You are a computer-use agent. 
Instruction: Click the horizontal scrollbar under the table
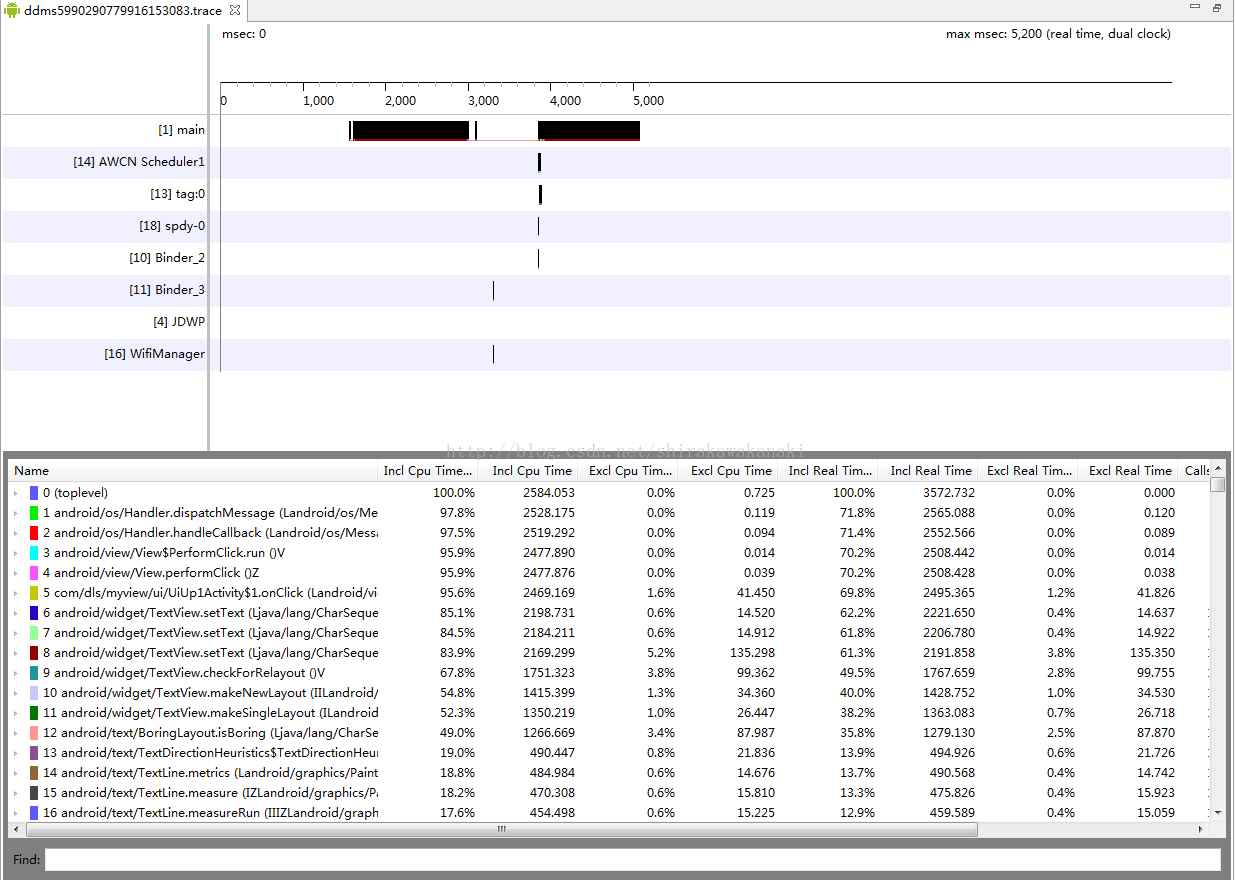[x=500, y=830]
